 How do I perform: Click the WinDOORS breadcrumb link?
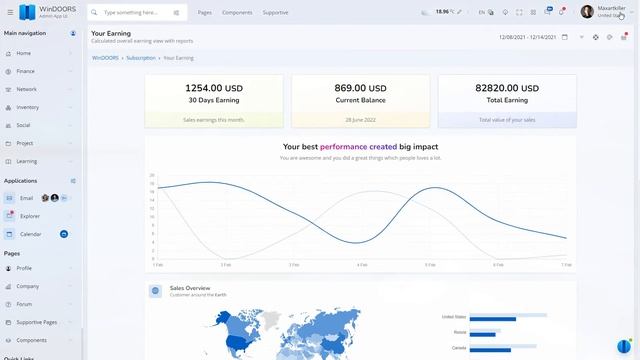[105, 58]
